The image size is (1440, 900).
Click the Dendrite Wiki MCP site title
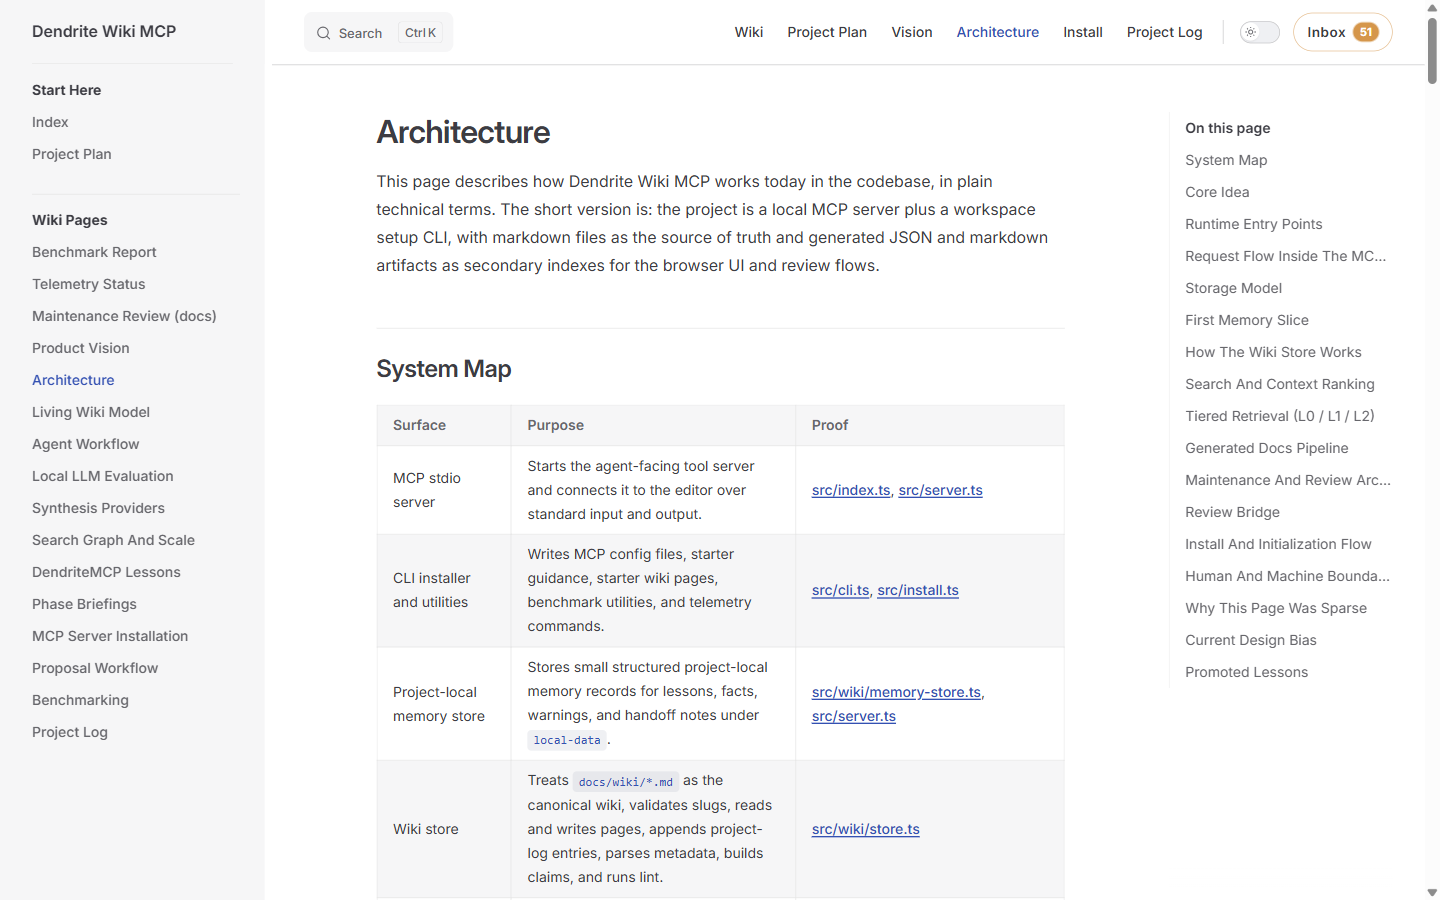104,31
